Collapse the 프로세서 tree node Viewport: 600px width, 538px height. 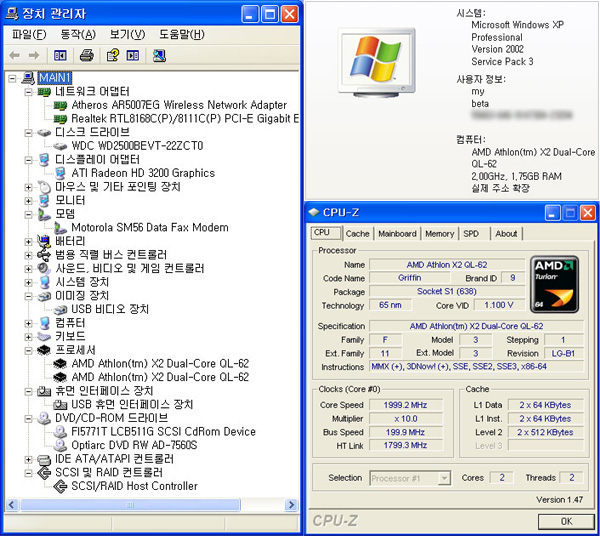click(x=28, y=350)
